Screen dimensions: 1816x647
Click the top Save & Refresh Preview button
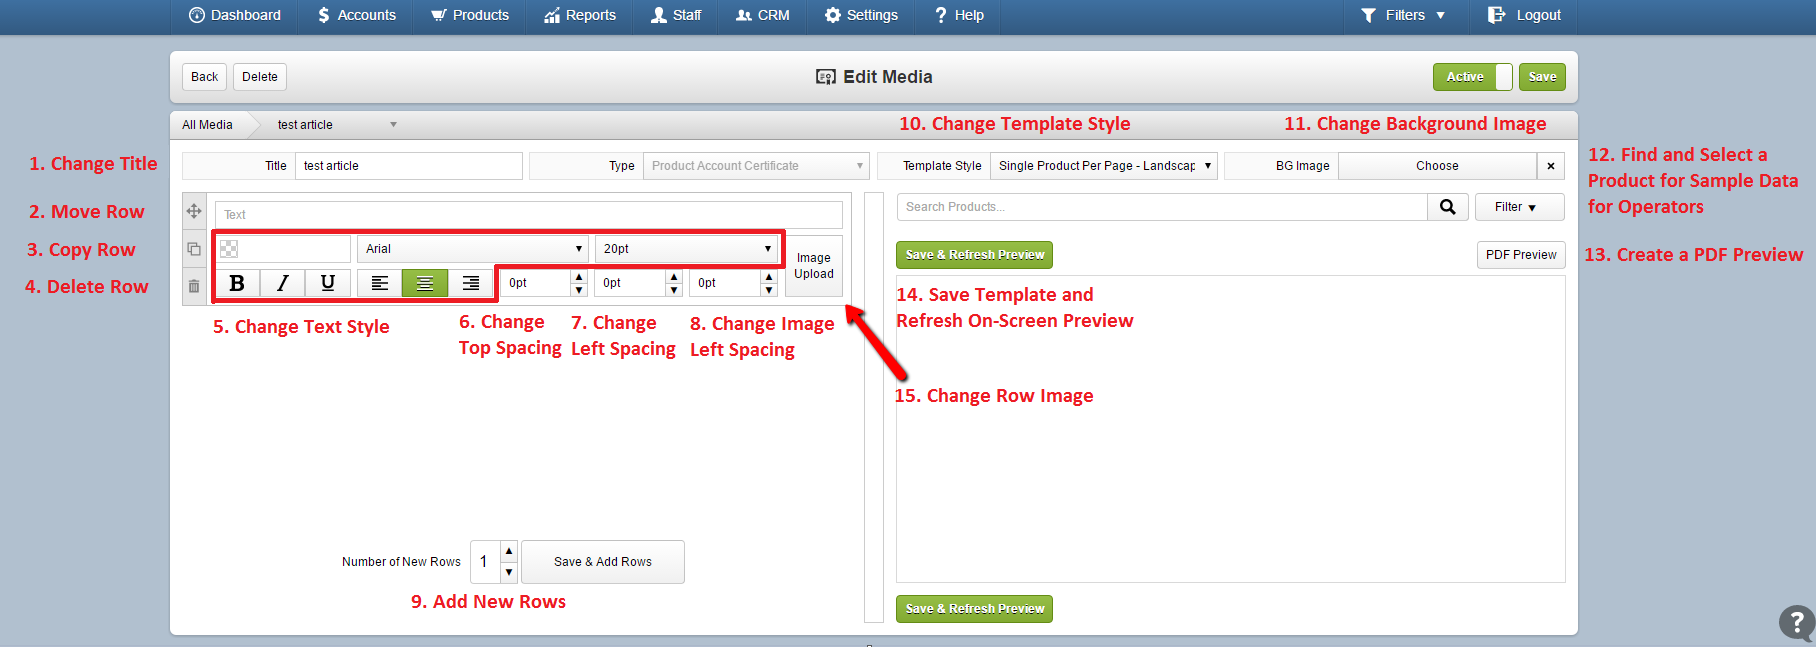(974, 255)
